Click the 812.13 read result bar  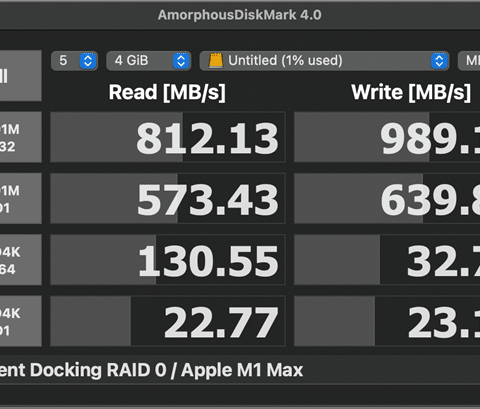point(168,137)
